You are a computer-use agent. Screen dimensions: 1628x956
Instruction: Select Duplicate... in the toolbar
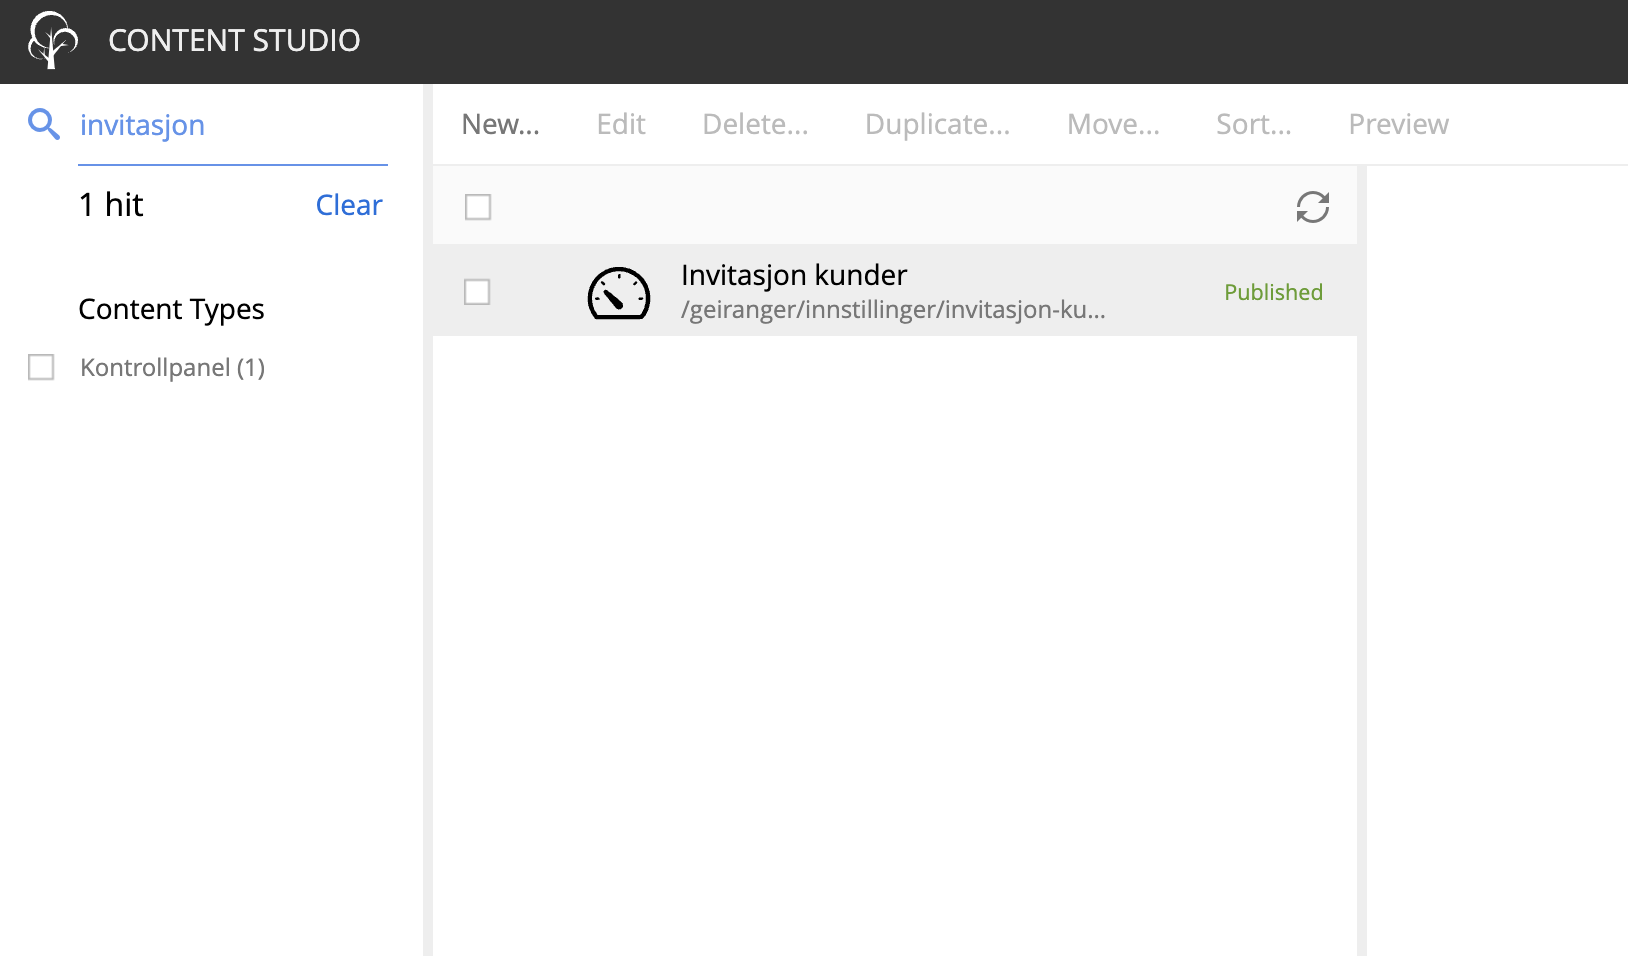[x=937, y=124]
